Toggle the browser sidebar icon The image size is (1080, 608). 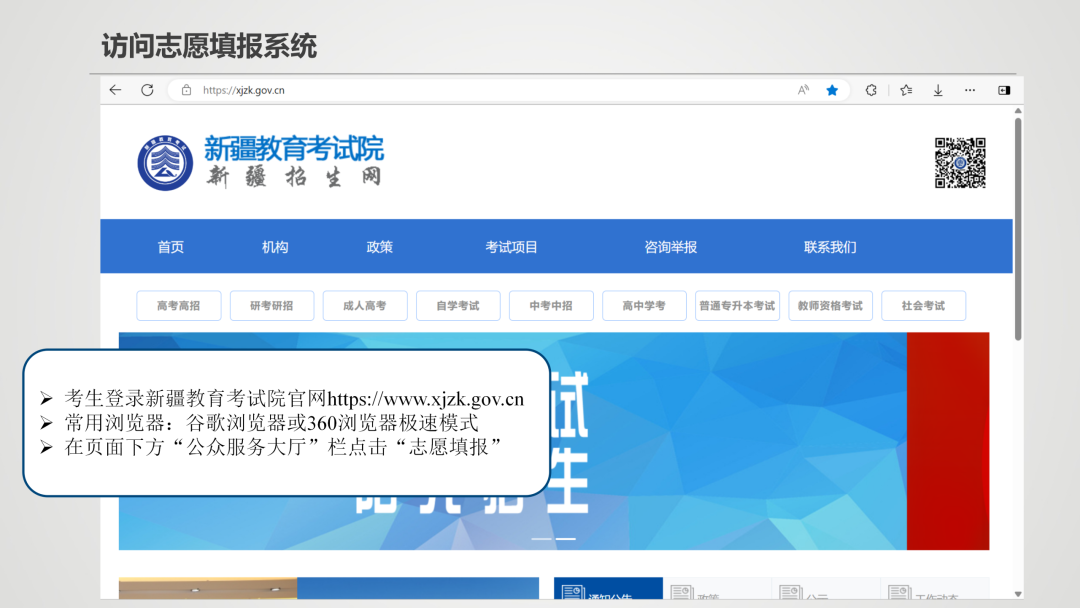pos(1004,90)
